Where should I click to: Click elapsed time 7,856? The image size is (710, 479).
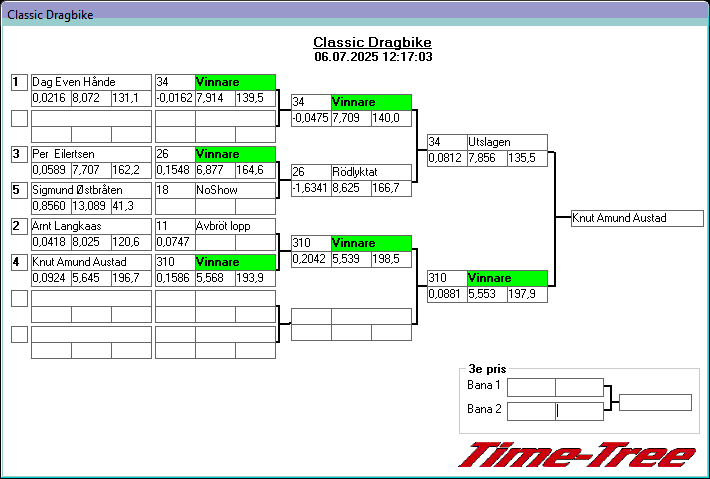click(x=487, y=158)
